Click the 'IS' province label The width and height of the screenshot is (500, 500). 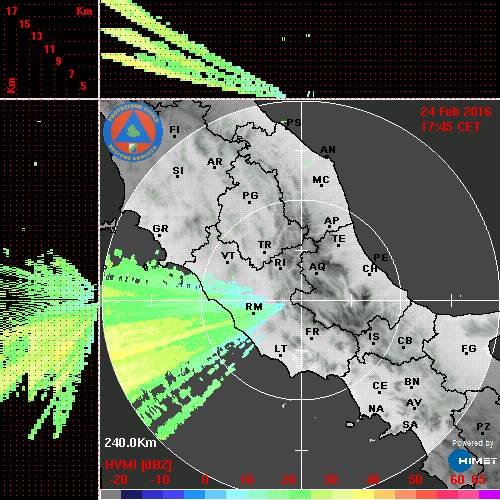374,337
